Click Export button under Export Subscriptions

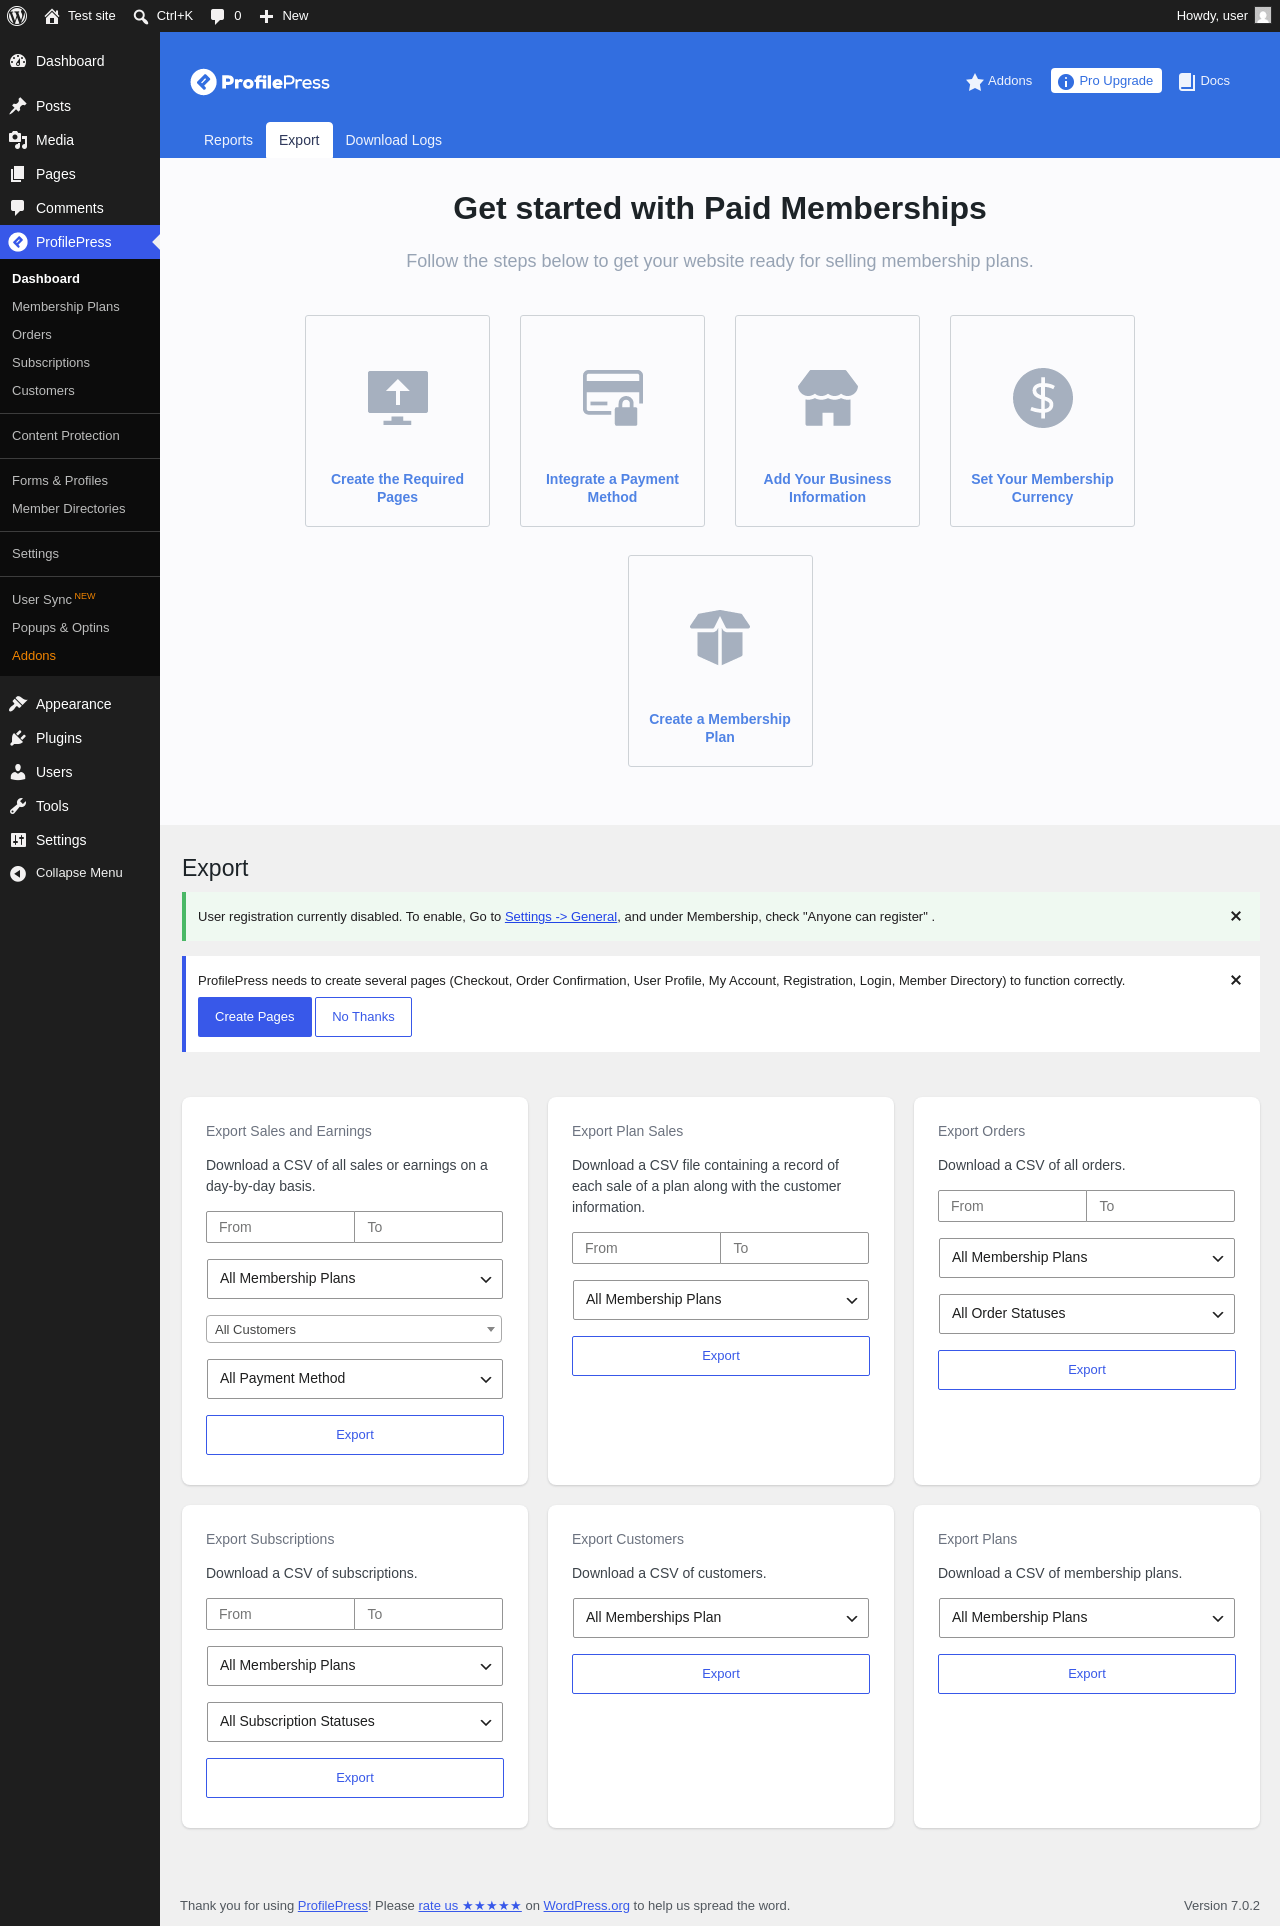355,1778
